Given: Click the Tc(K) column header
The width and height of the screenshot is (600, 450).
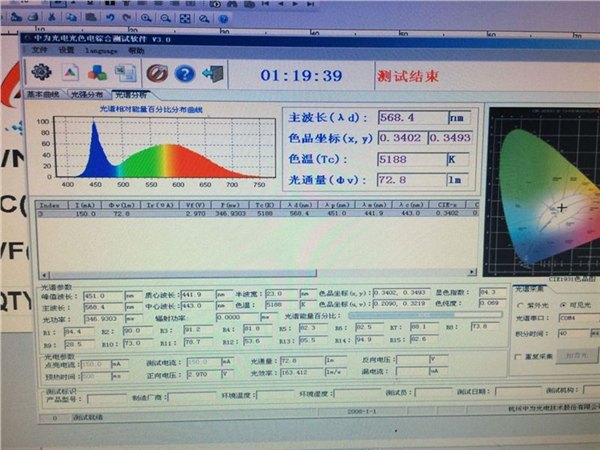Looking at the screenshot, I should click(x=264, y=205).
